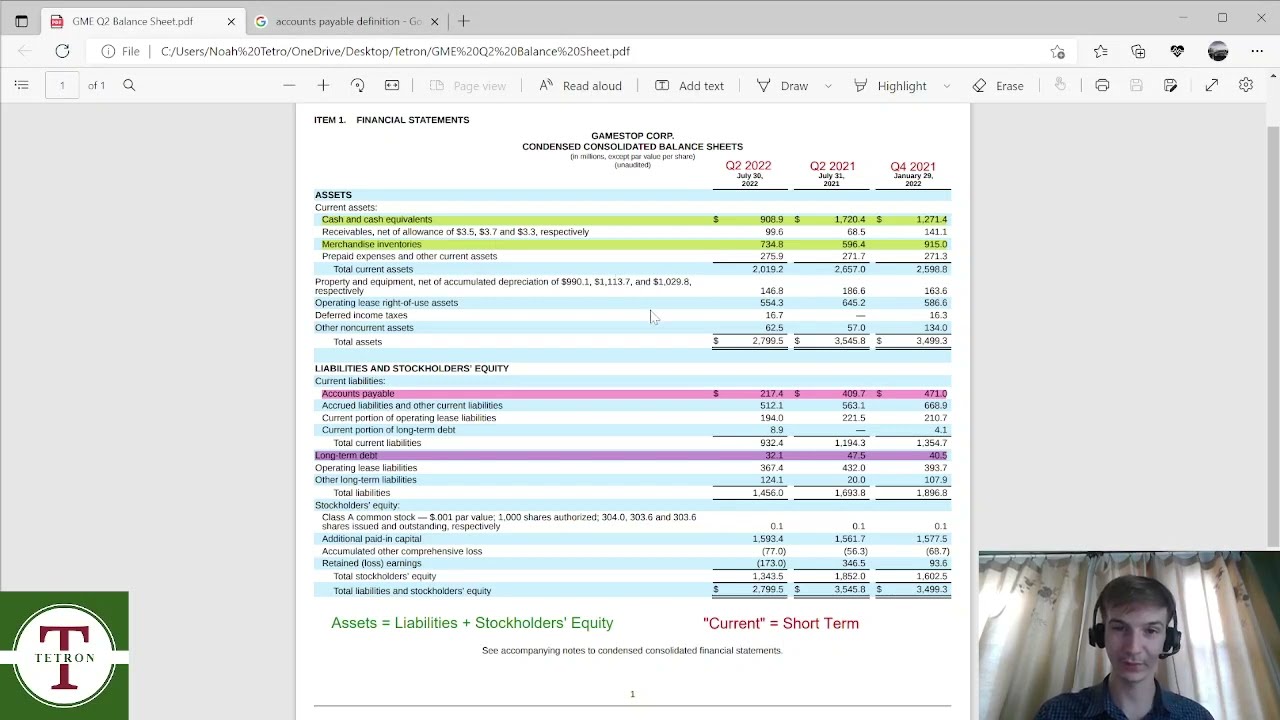Click the ITEM 1. FINANCIAL STATEMENTS heading

tap(391, 120)
